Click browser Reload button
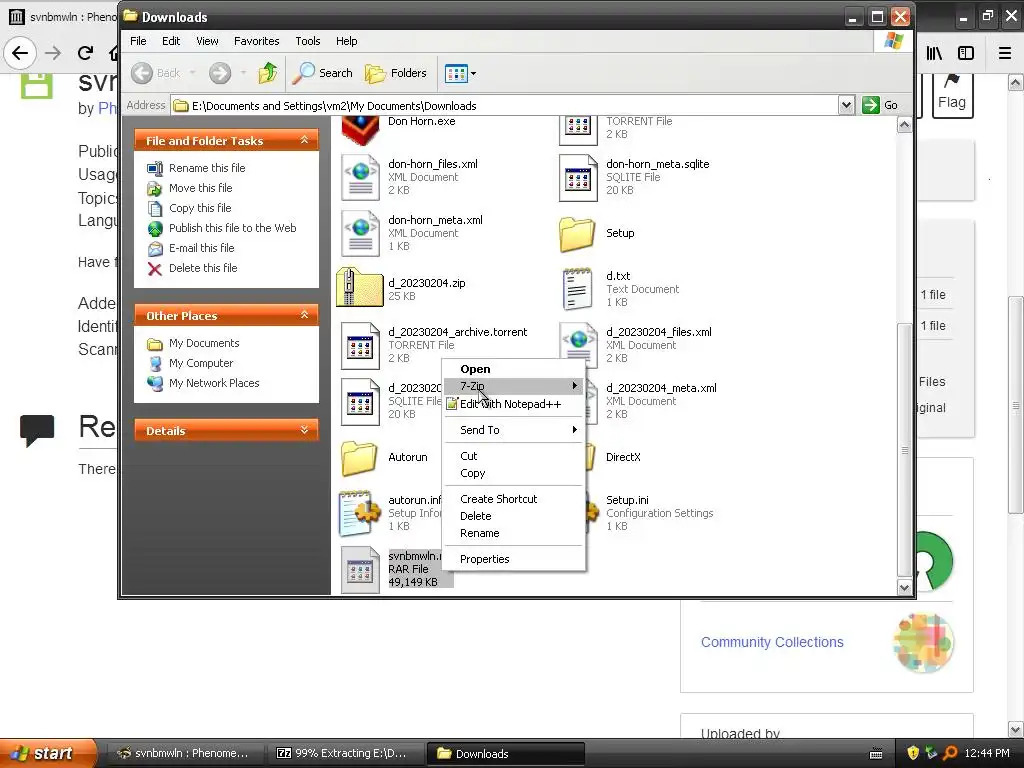The image size is (1024, 768). pyautogui.click(x=85, y=53)
